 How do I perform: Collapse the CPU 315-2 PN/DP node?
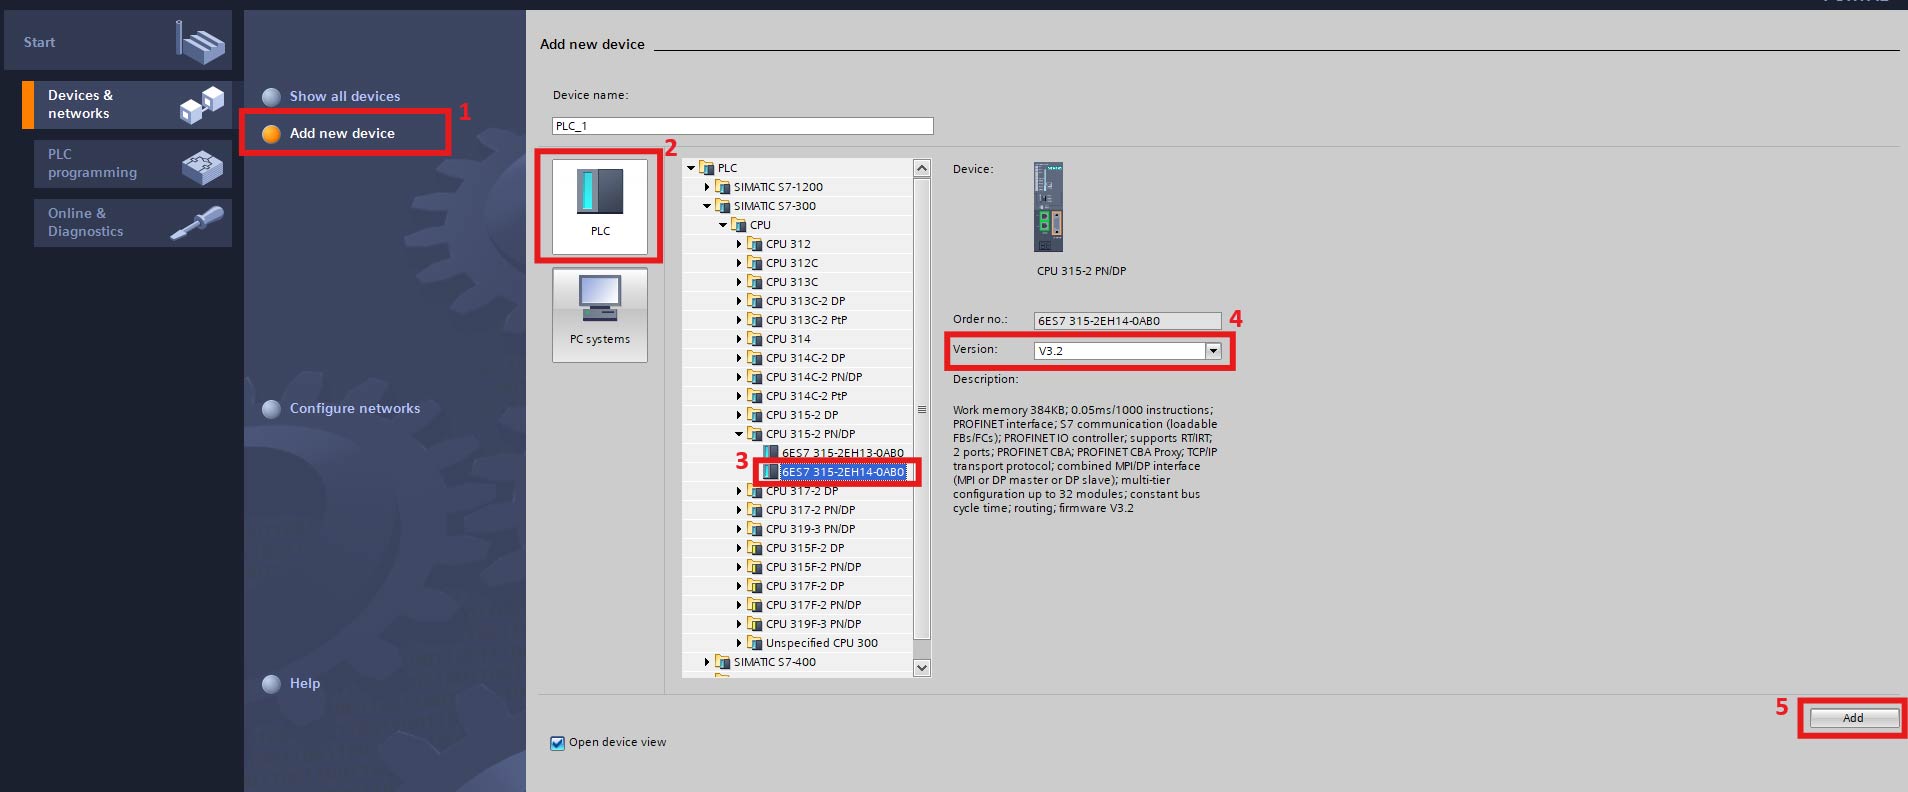(739, 434)
